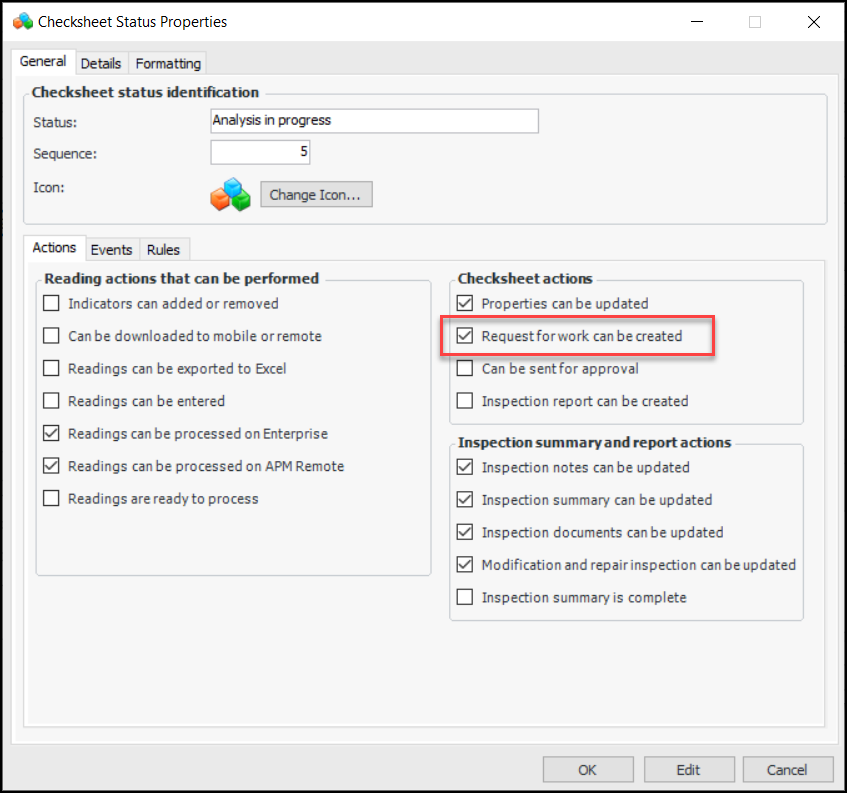This screenshot has width=847, height=793.
Task: Select the Events sub-tab
Action: (111, 249)
